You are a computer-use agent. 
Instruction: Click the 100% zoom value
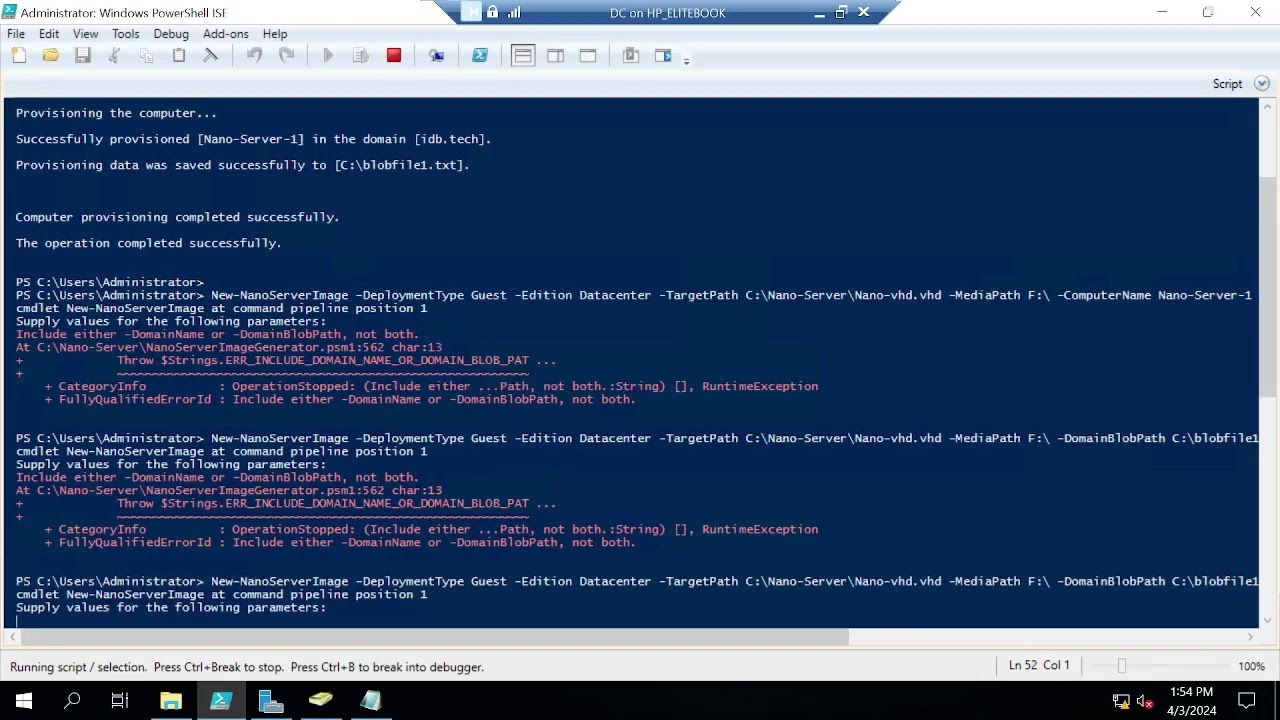[x=1252, y=667]
